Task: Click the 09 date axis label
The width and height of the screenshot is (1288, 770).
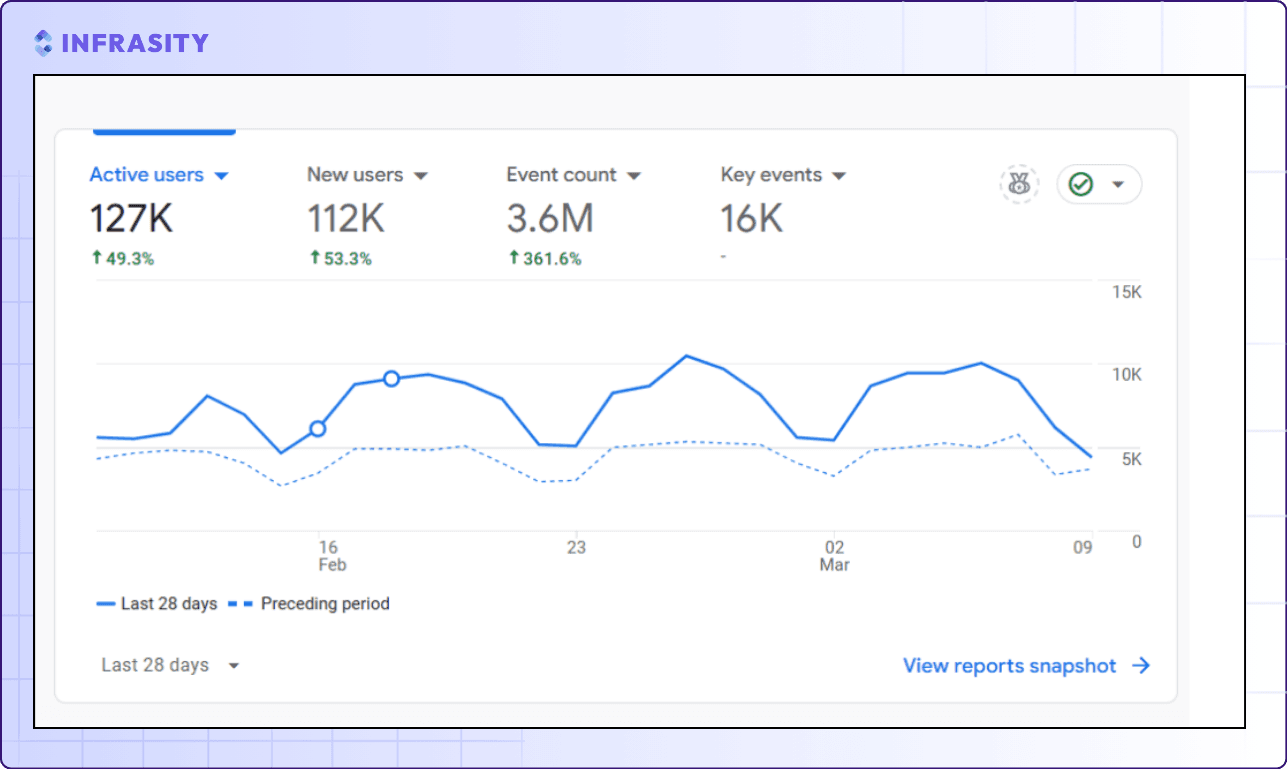Action: (1083, 548)
